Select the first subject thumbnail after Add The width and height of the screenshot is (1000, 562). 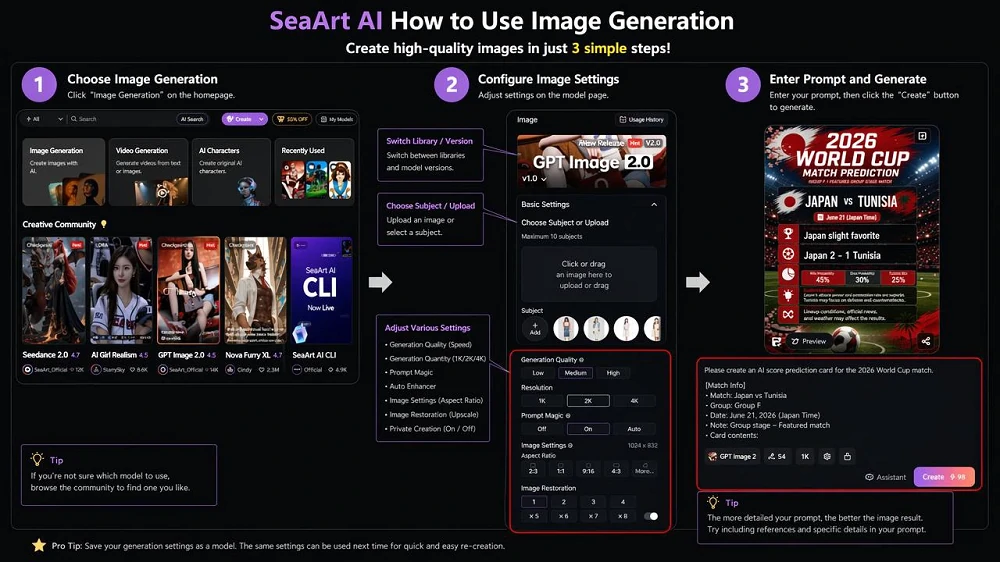tap(566, 329)
